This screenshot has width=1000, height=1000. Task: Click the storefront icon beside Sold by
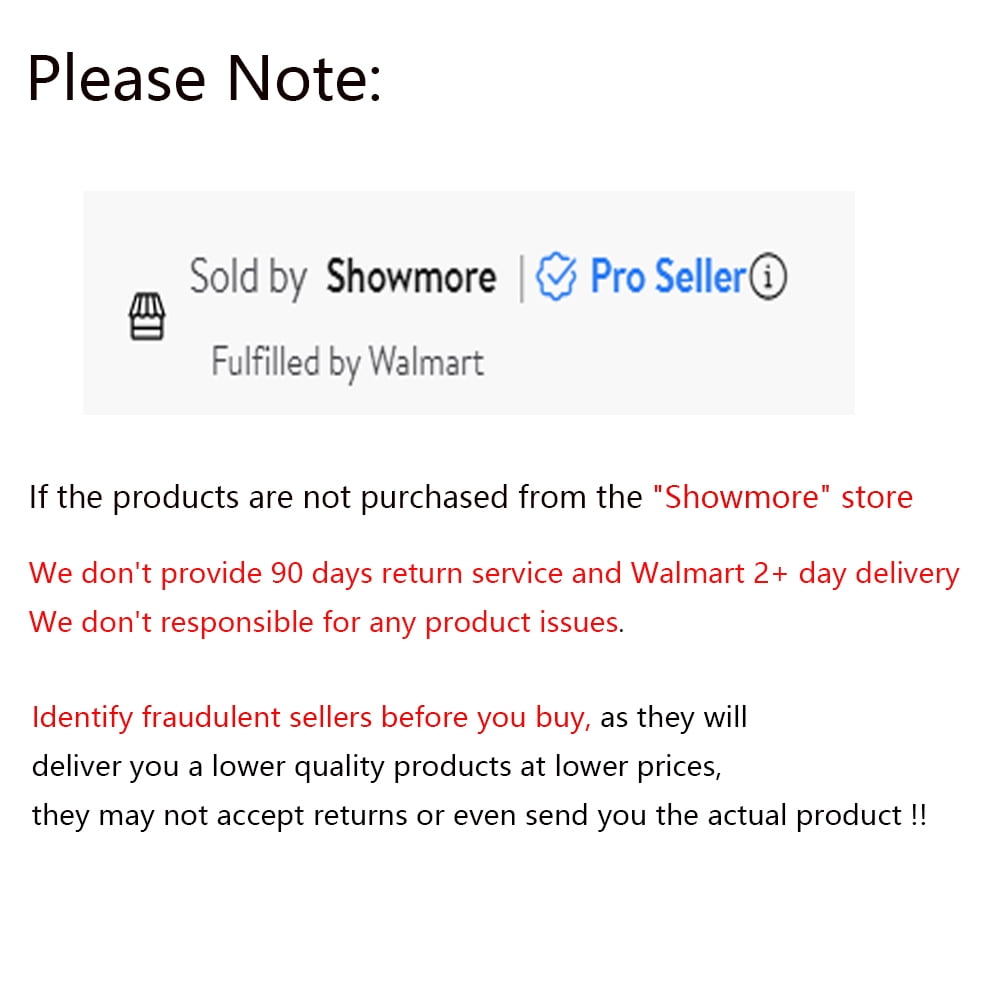click(x=148, y=320)
